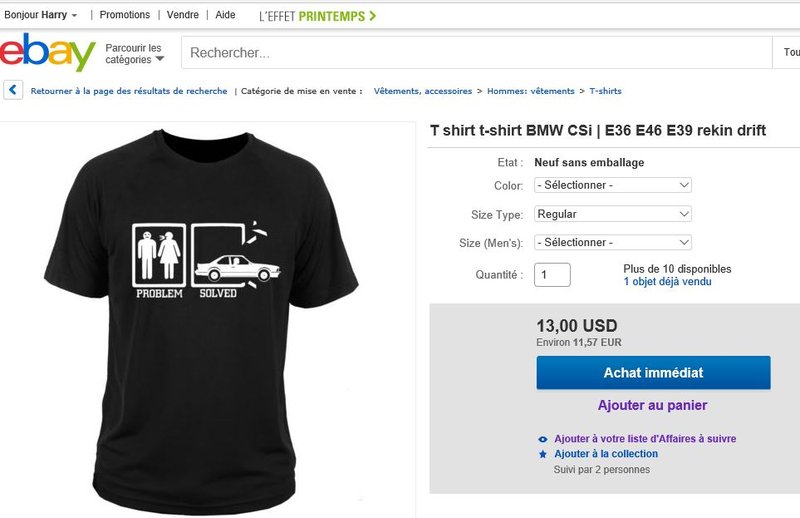Open the L'effet Printemps promotion banner
Image resolution: width=800 pixels, height=518 pixels.
tap(317, 16)
